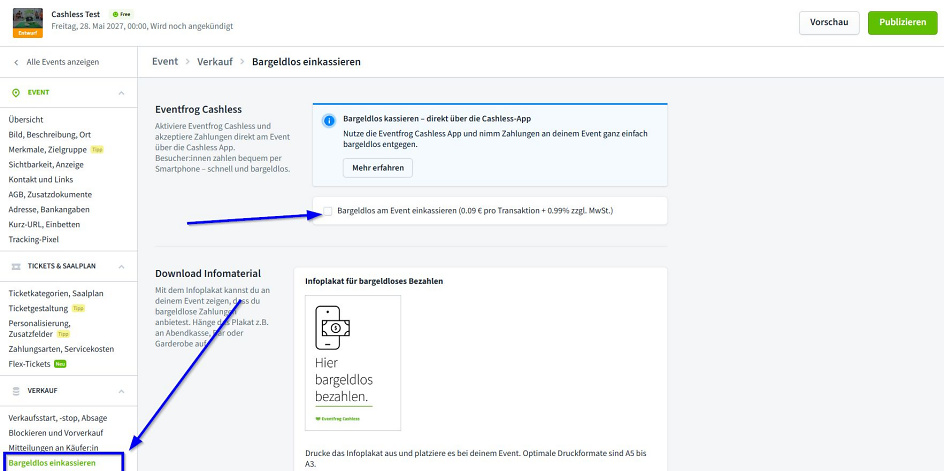Image resolution: width=944 pixels, height=471 pixels.
Task: Open Übersicht in the sidebar
Action: (26, 120)
